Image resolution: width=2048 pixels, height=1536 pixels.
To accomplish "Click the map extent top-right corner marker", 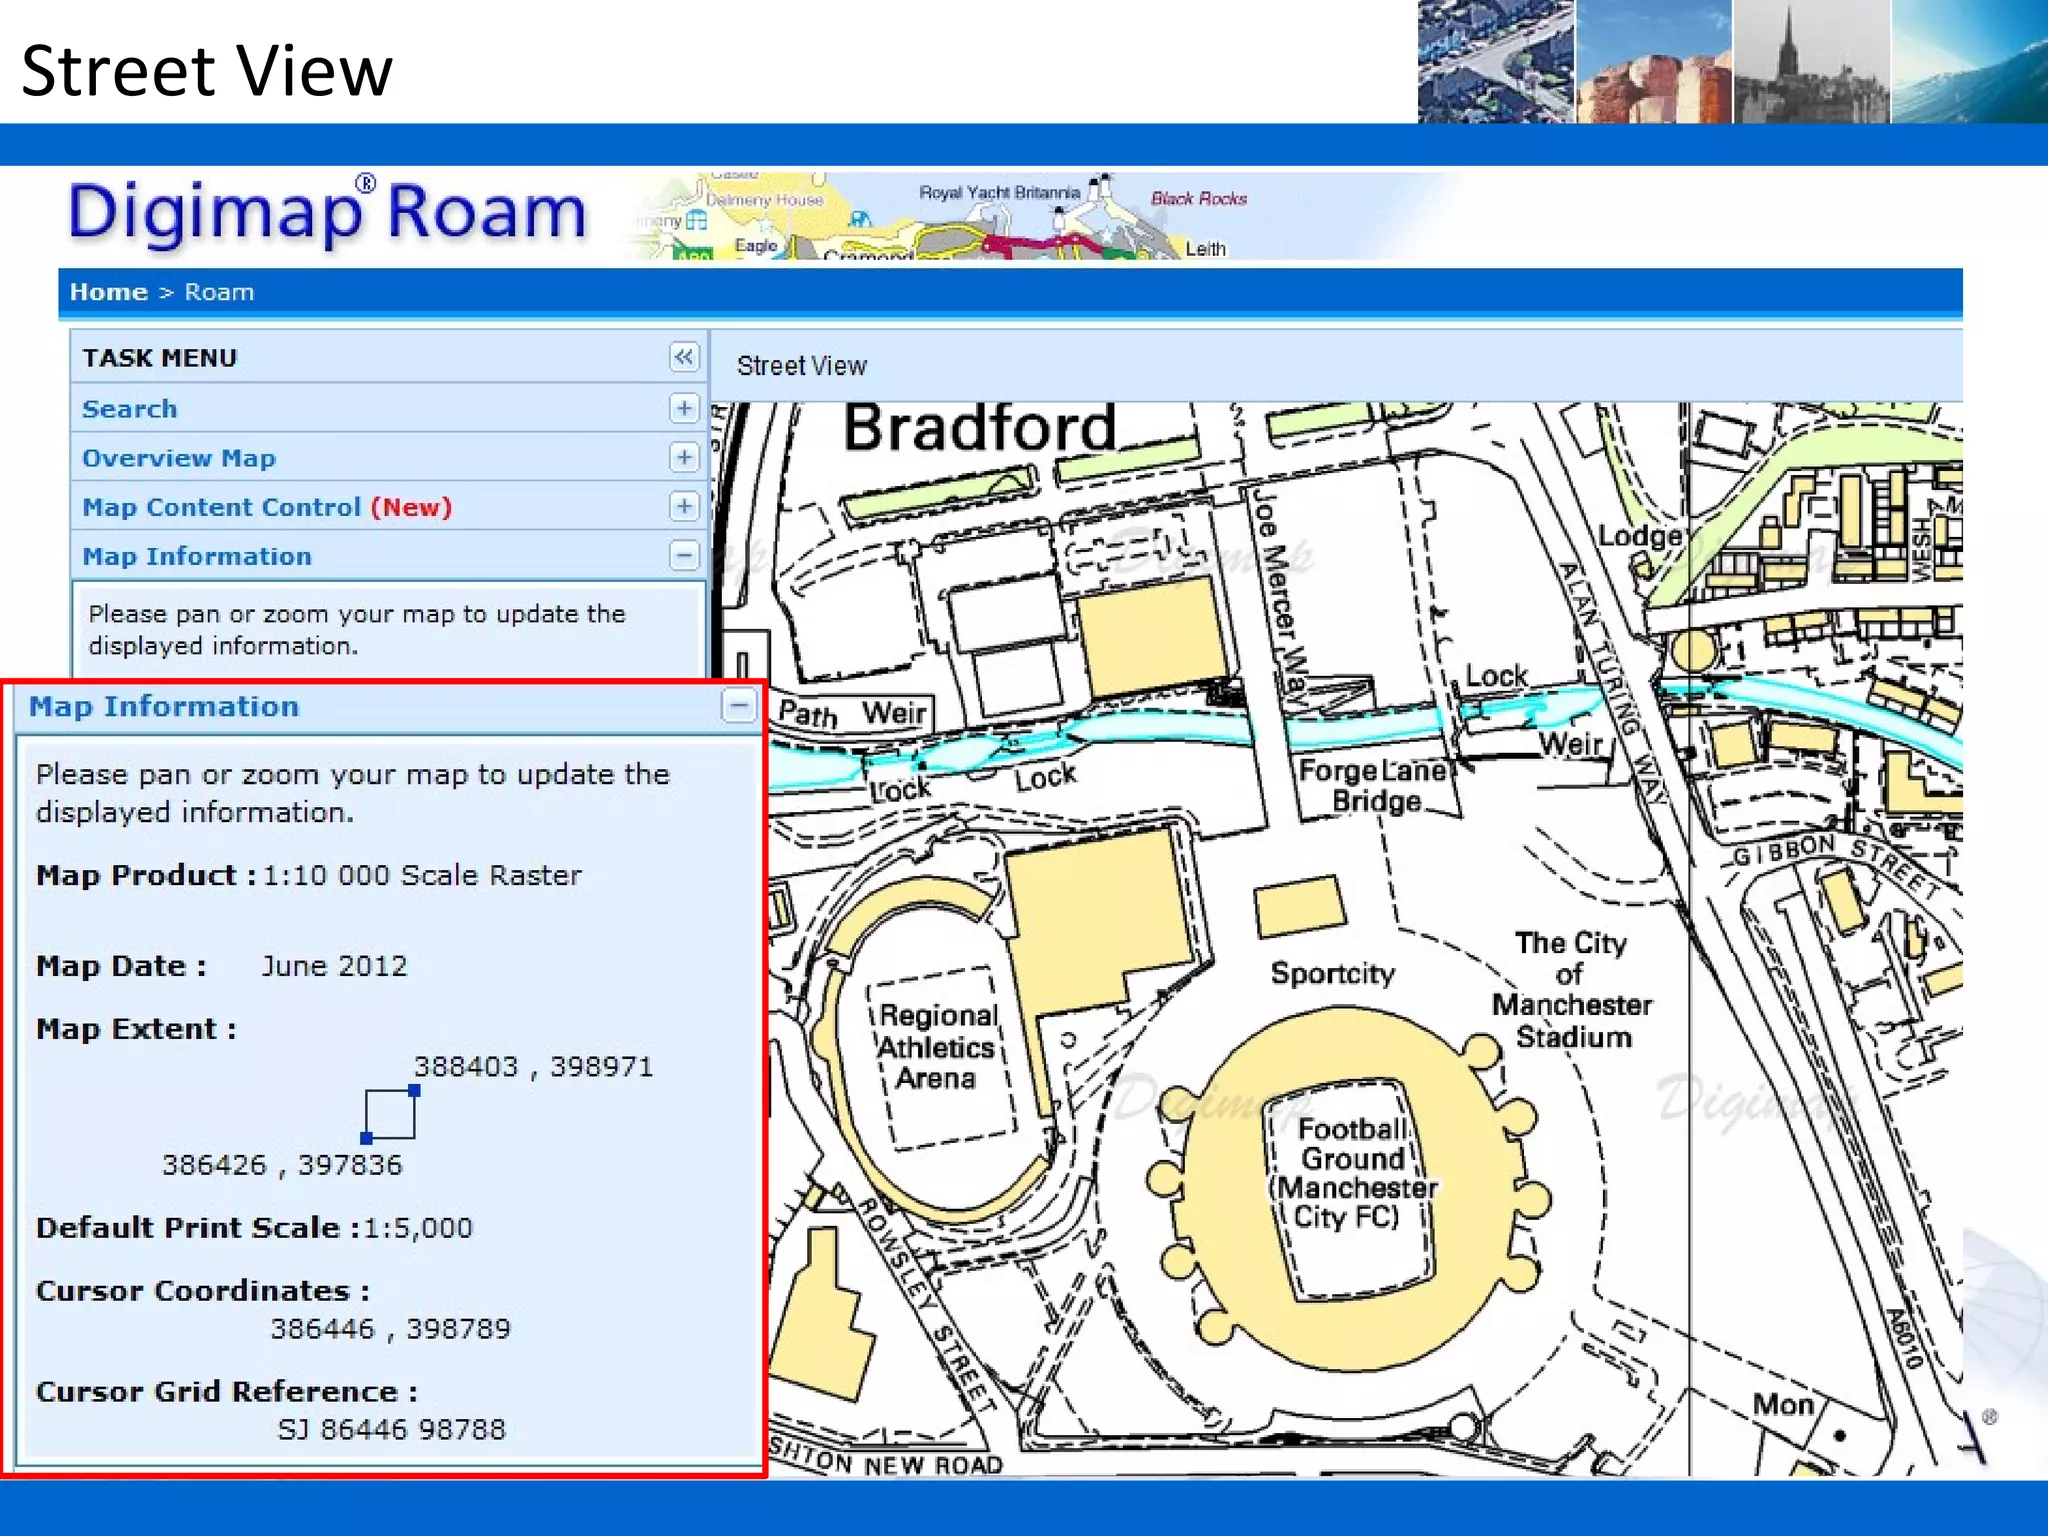I will tap(414, 1091).
